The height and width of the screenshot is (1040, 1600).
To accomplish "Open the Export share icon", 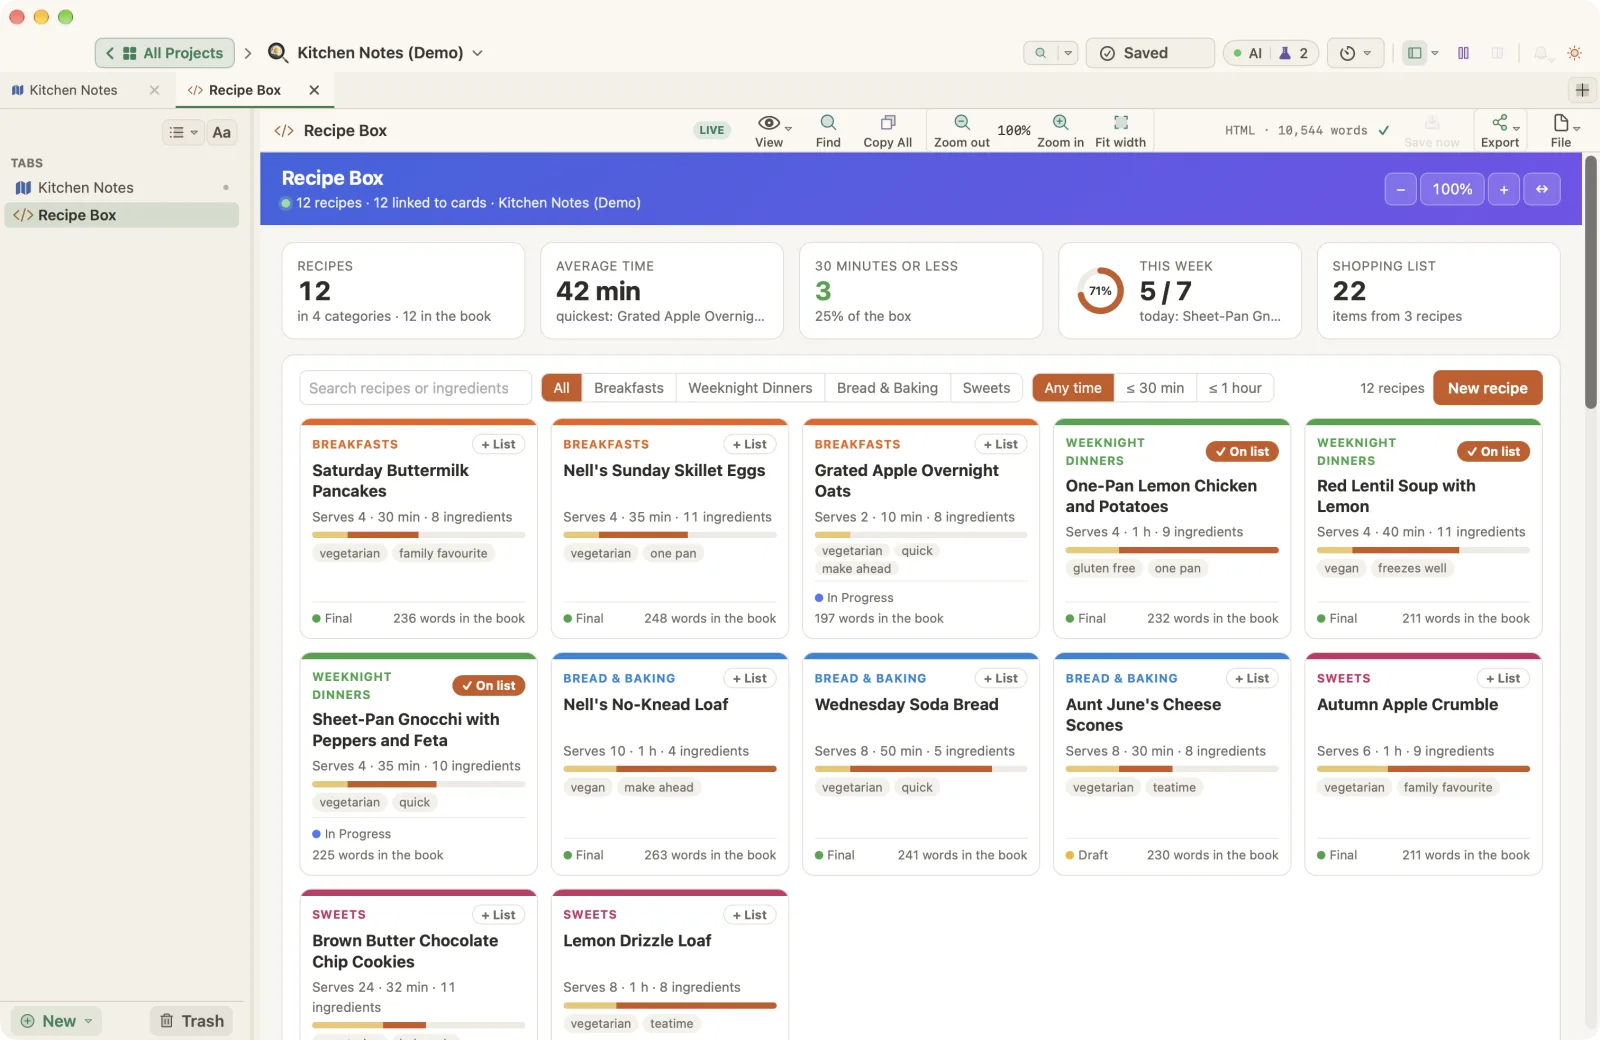I will coord(1500,122).
